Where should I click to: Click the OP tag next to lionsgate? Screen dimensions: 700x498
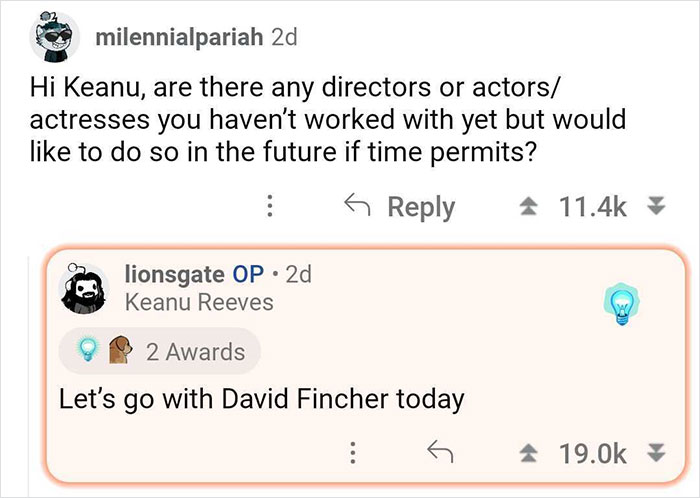coord(247,273)
